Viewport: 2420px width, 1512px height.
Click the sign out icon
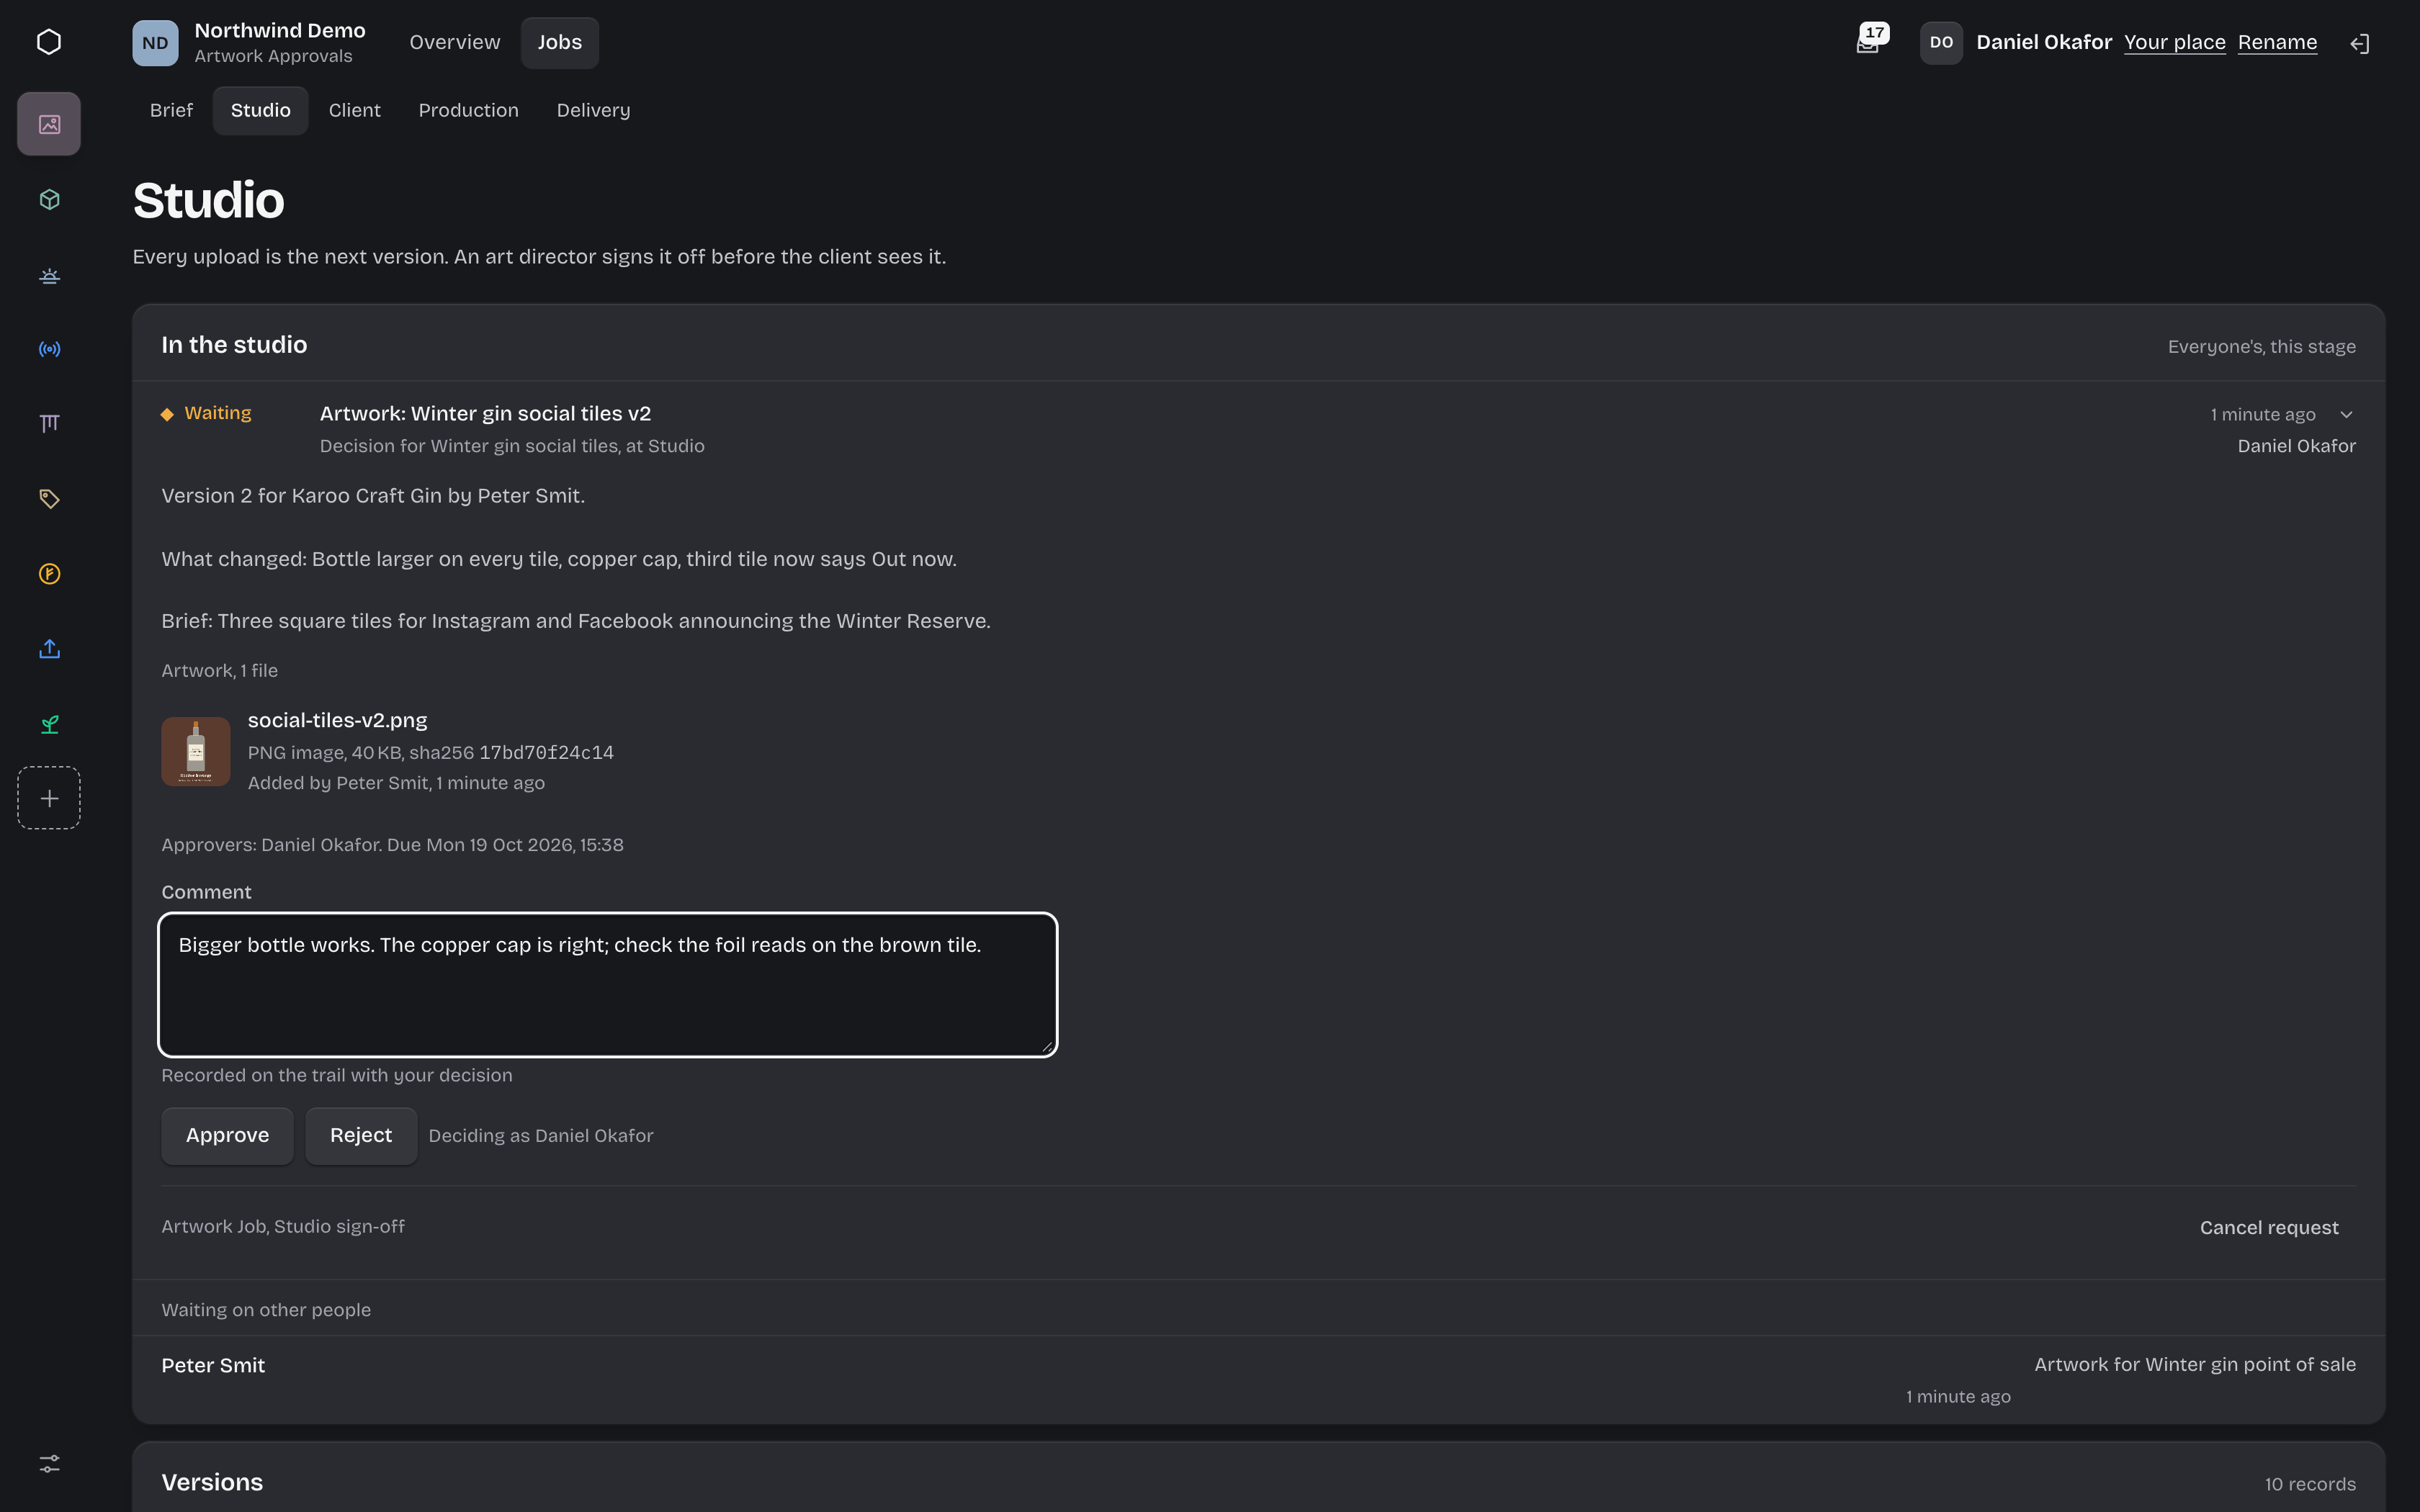(x=2360, y=43)
